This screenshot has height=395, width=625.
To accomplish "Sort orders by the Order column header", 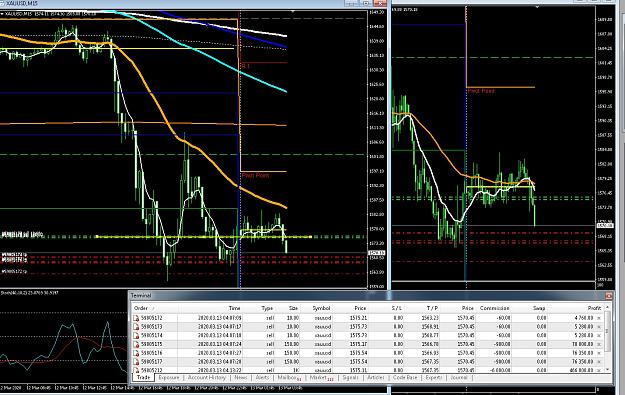I will pyautogui.click(x=141, y=308).
